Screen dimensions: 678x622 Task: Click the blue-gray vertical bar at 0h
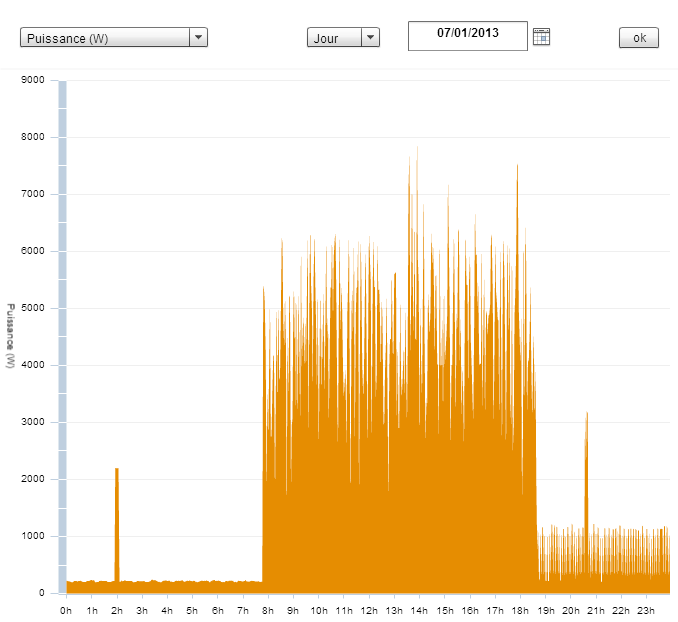click(62, 330)
